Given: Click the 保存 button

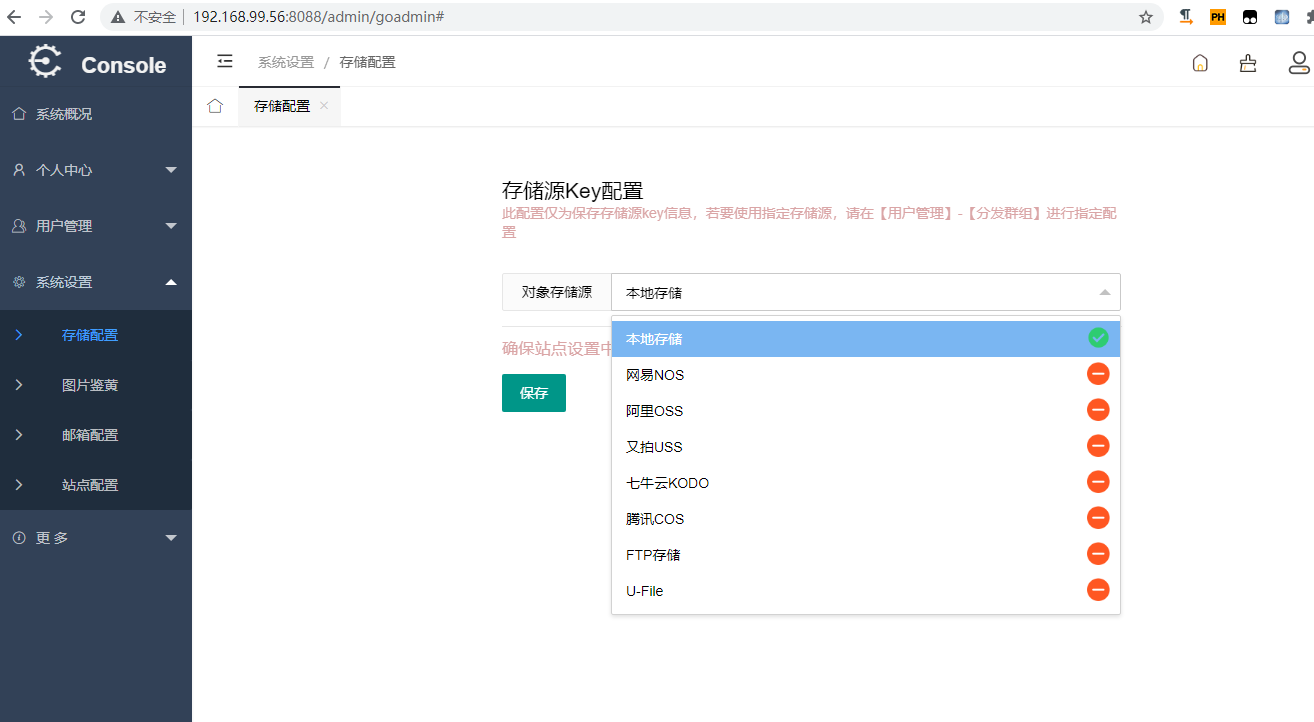Looking at the screenshot, I should click(533, 392).
